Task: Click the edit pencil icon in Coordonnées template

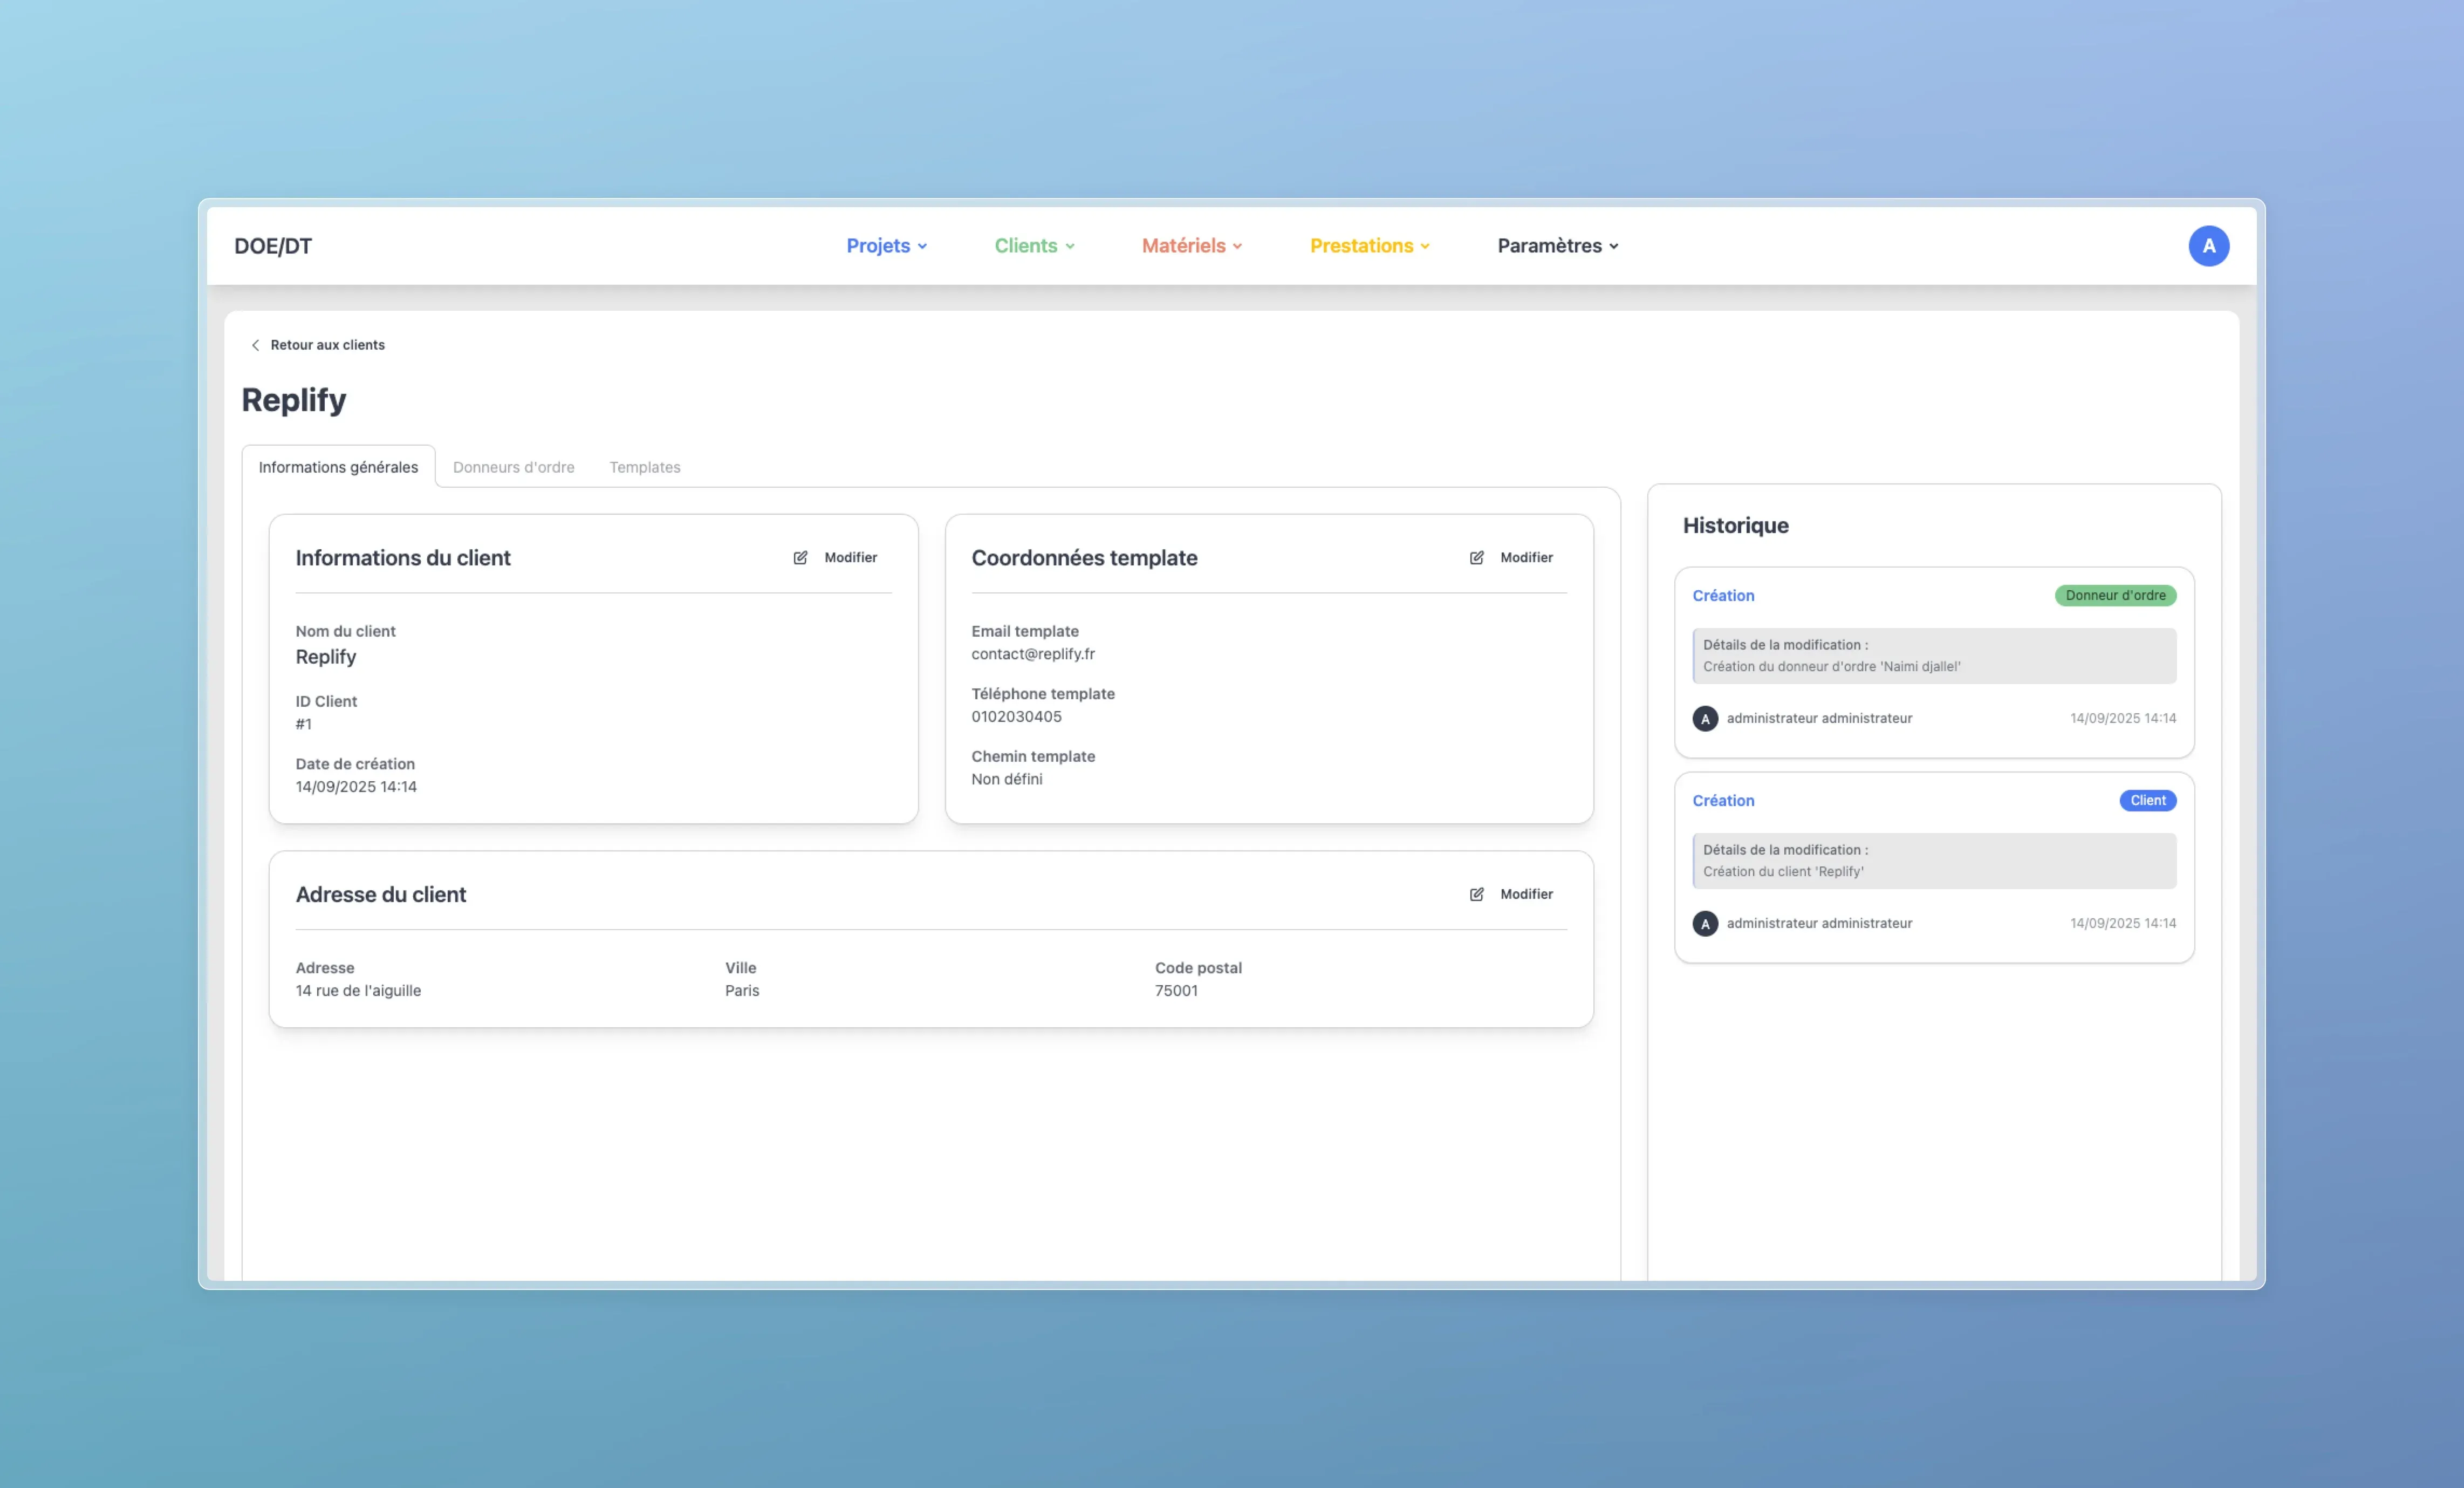Action: 1476,558
